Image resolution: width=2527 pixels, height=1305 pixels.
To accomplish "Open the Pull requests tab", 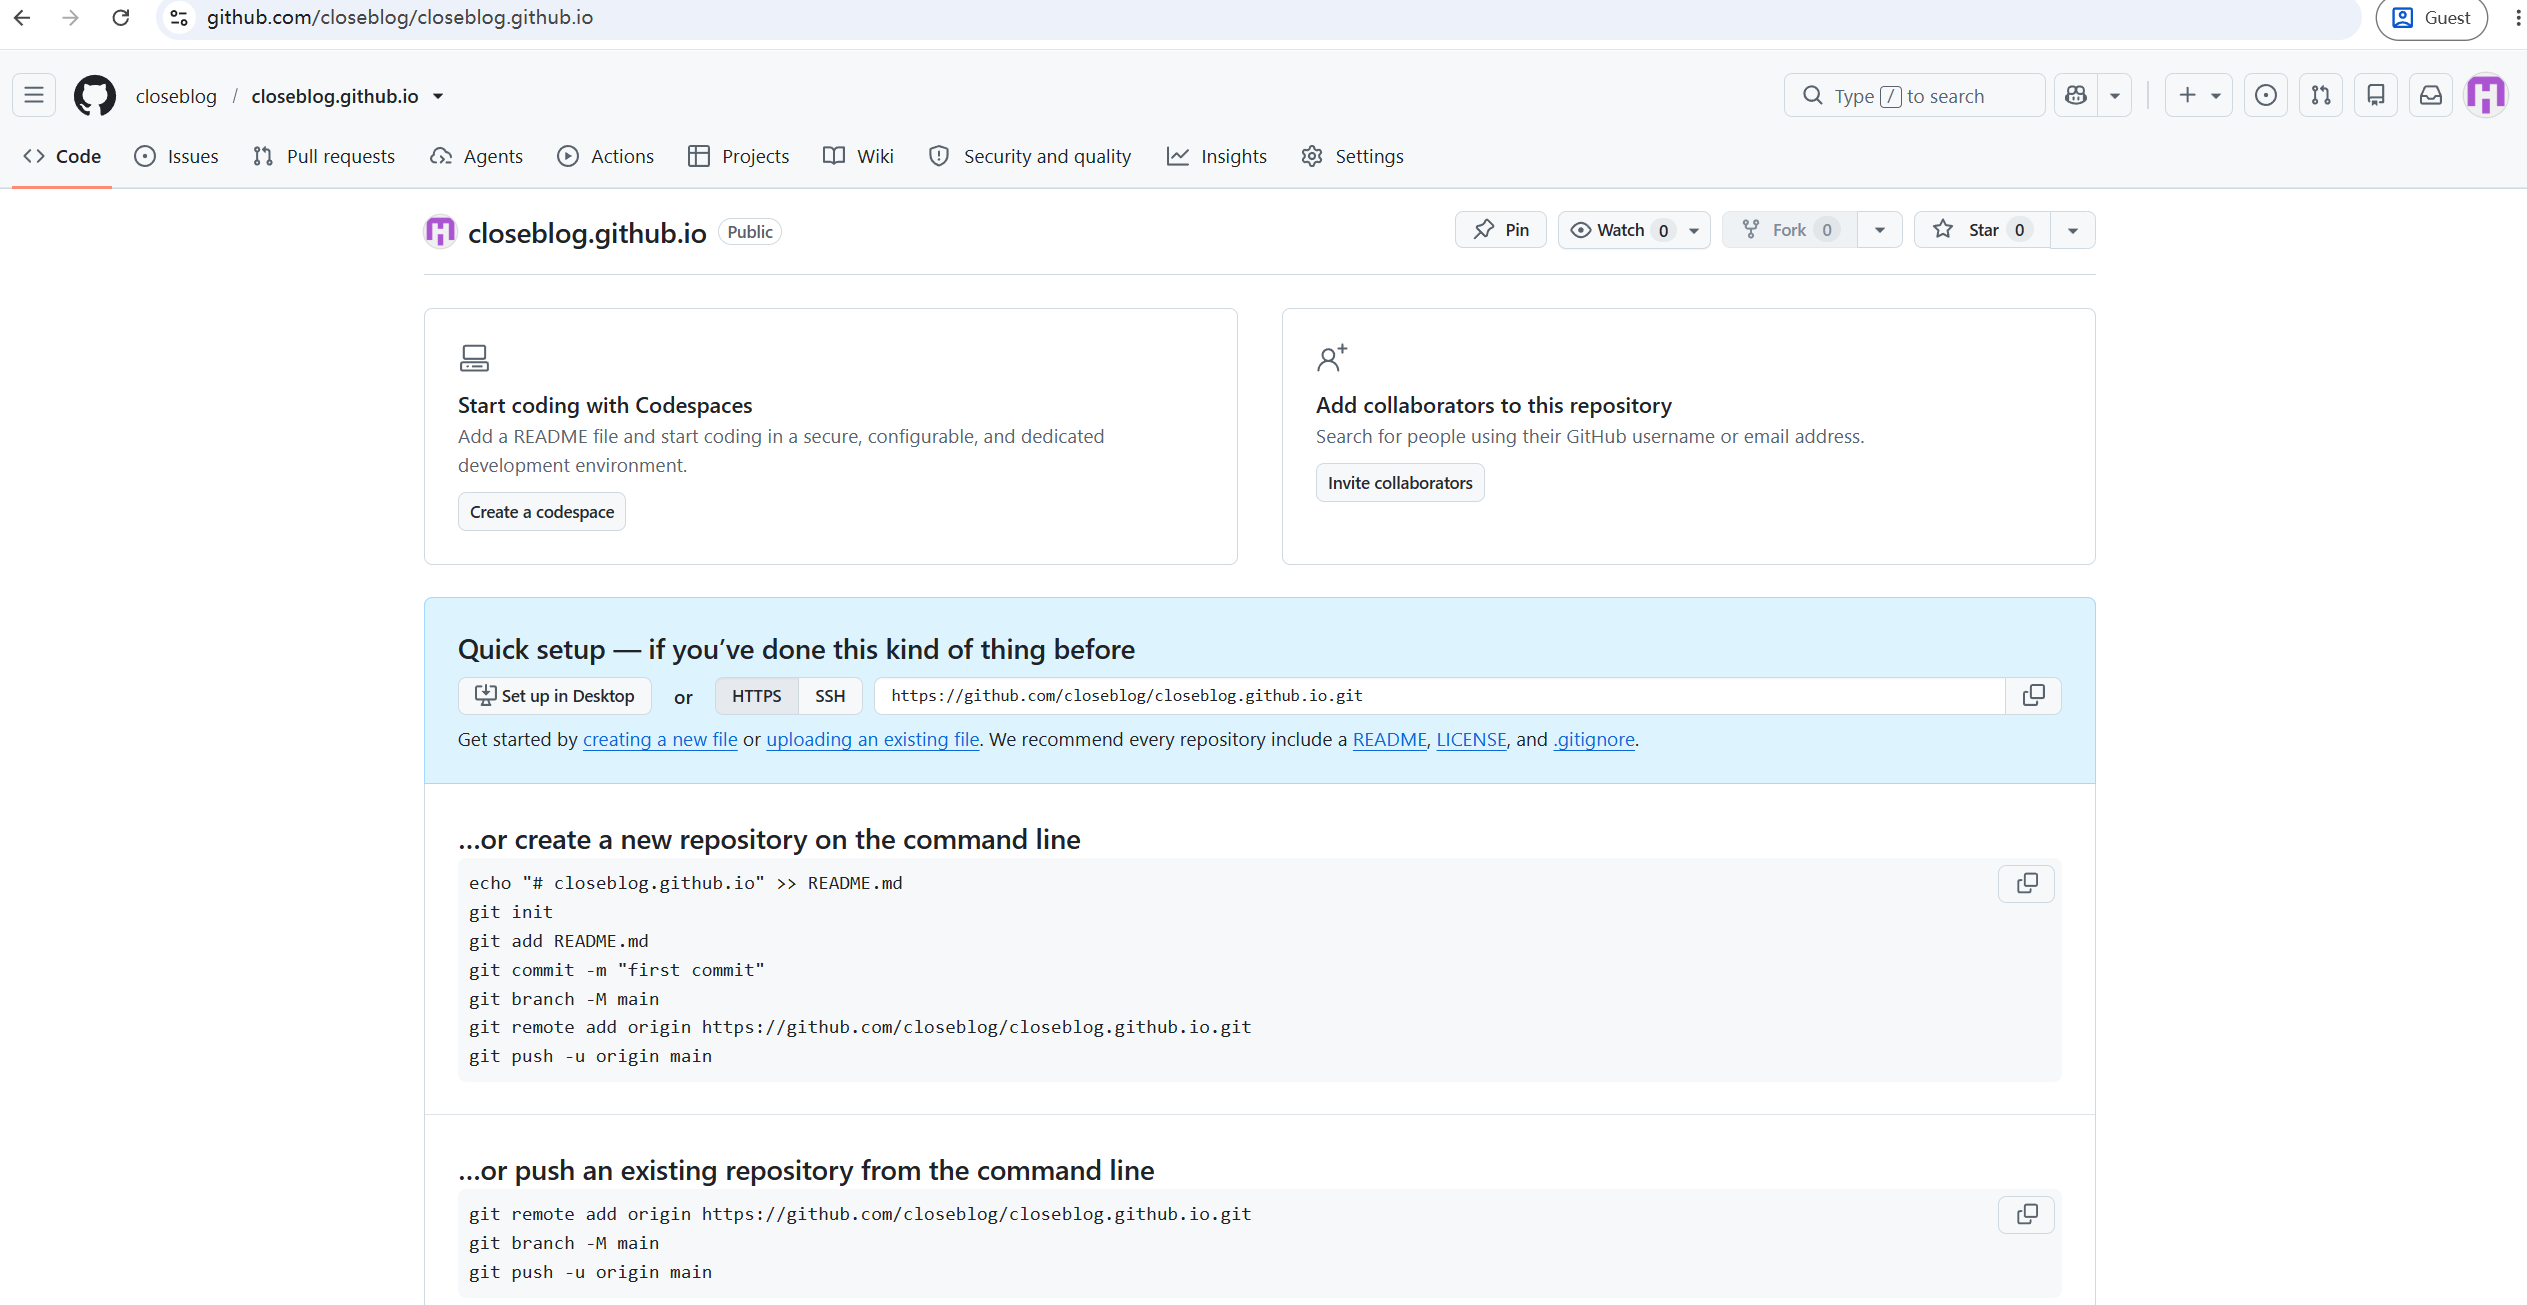I will point(324,156).
